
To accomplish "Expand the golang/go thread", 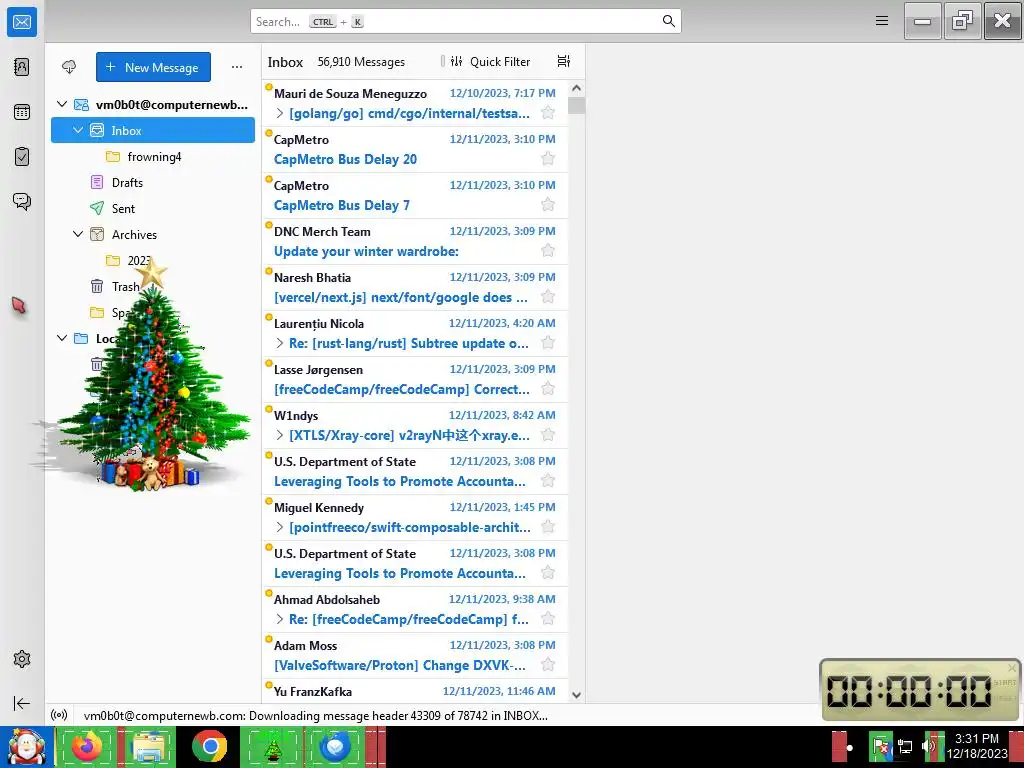I will pyautogui.click(x=280, y=113).
